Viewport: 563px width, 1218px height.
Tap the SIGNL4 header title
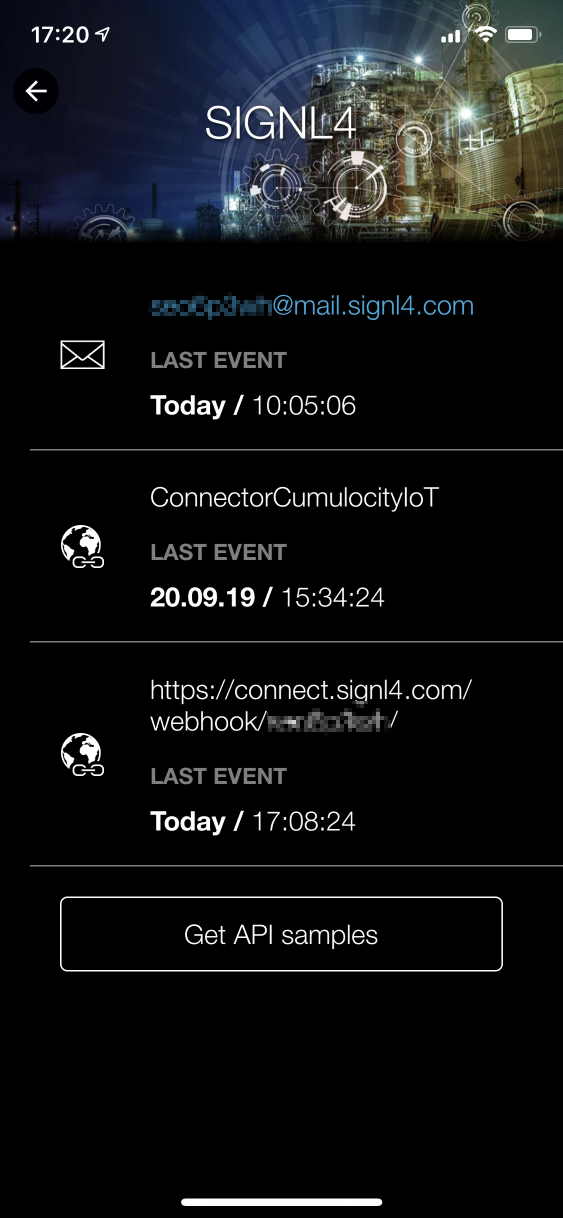pos(281,123)
